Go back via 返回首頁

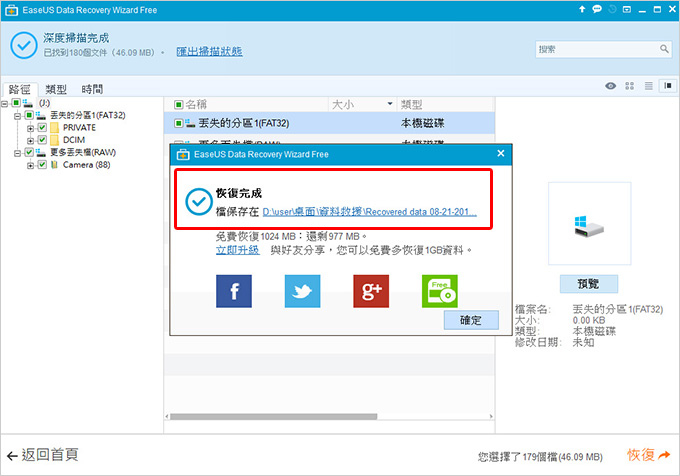click(x=42, y=455)
